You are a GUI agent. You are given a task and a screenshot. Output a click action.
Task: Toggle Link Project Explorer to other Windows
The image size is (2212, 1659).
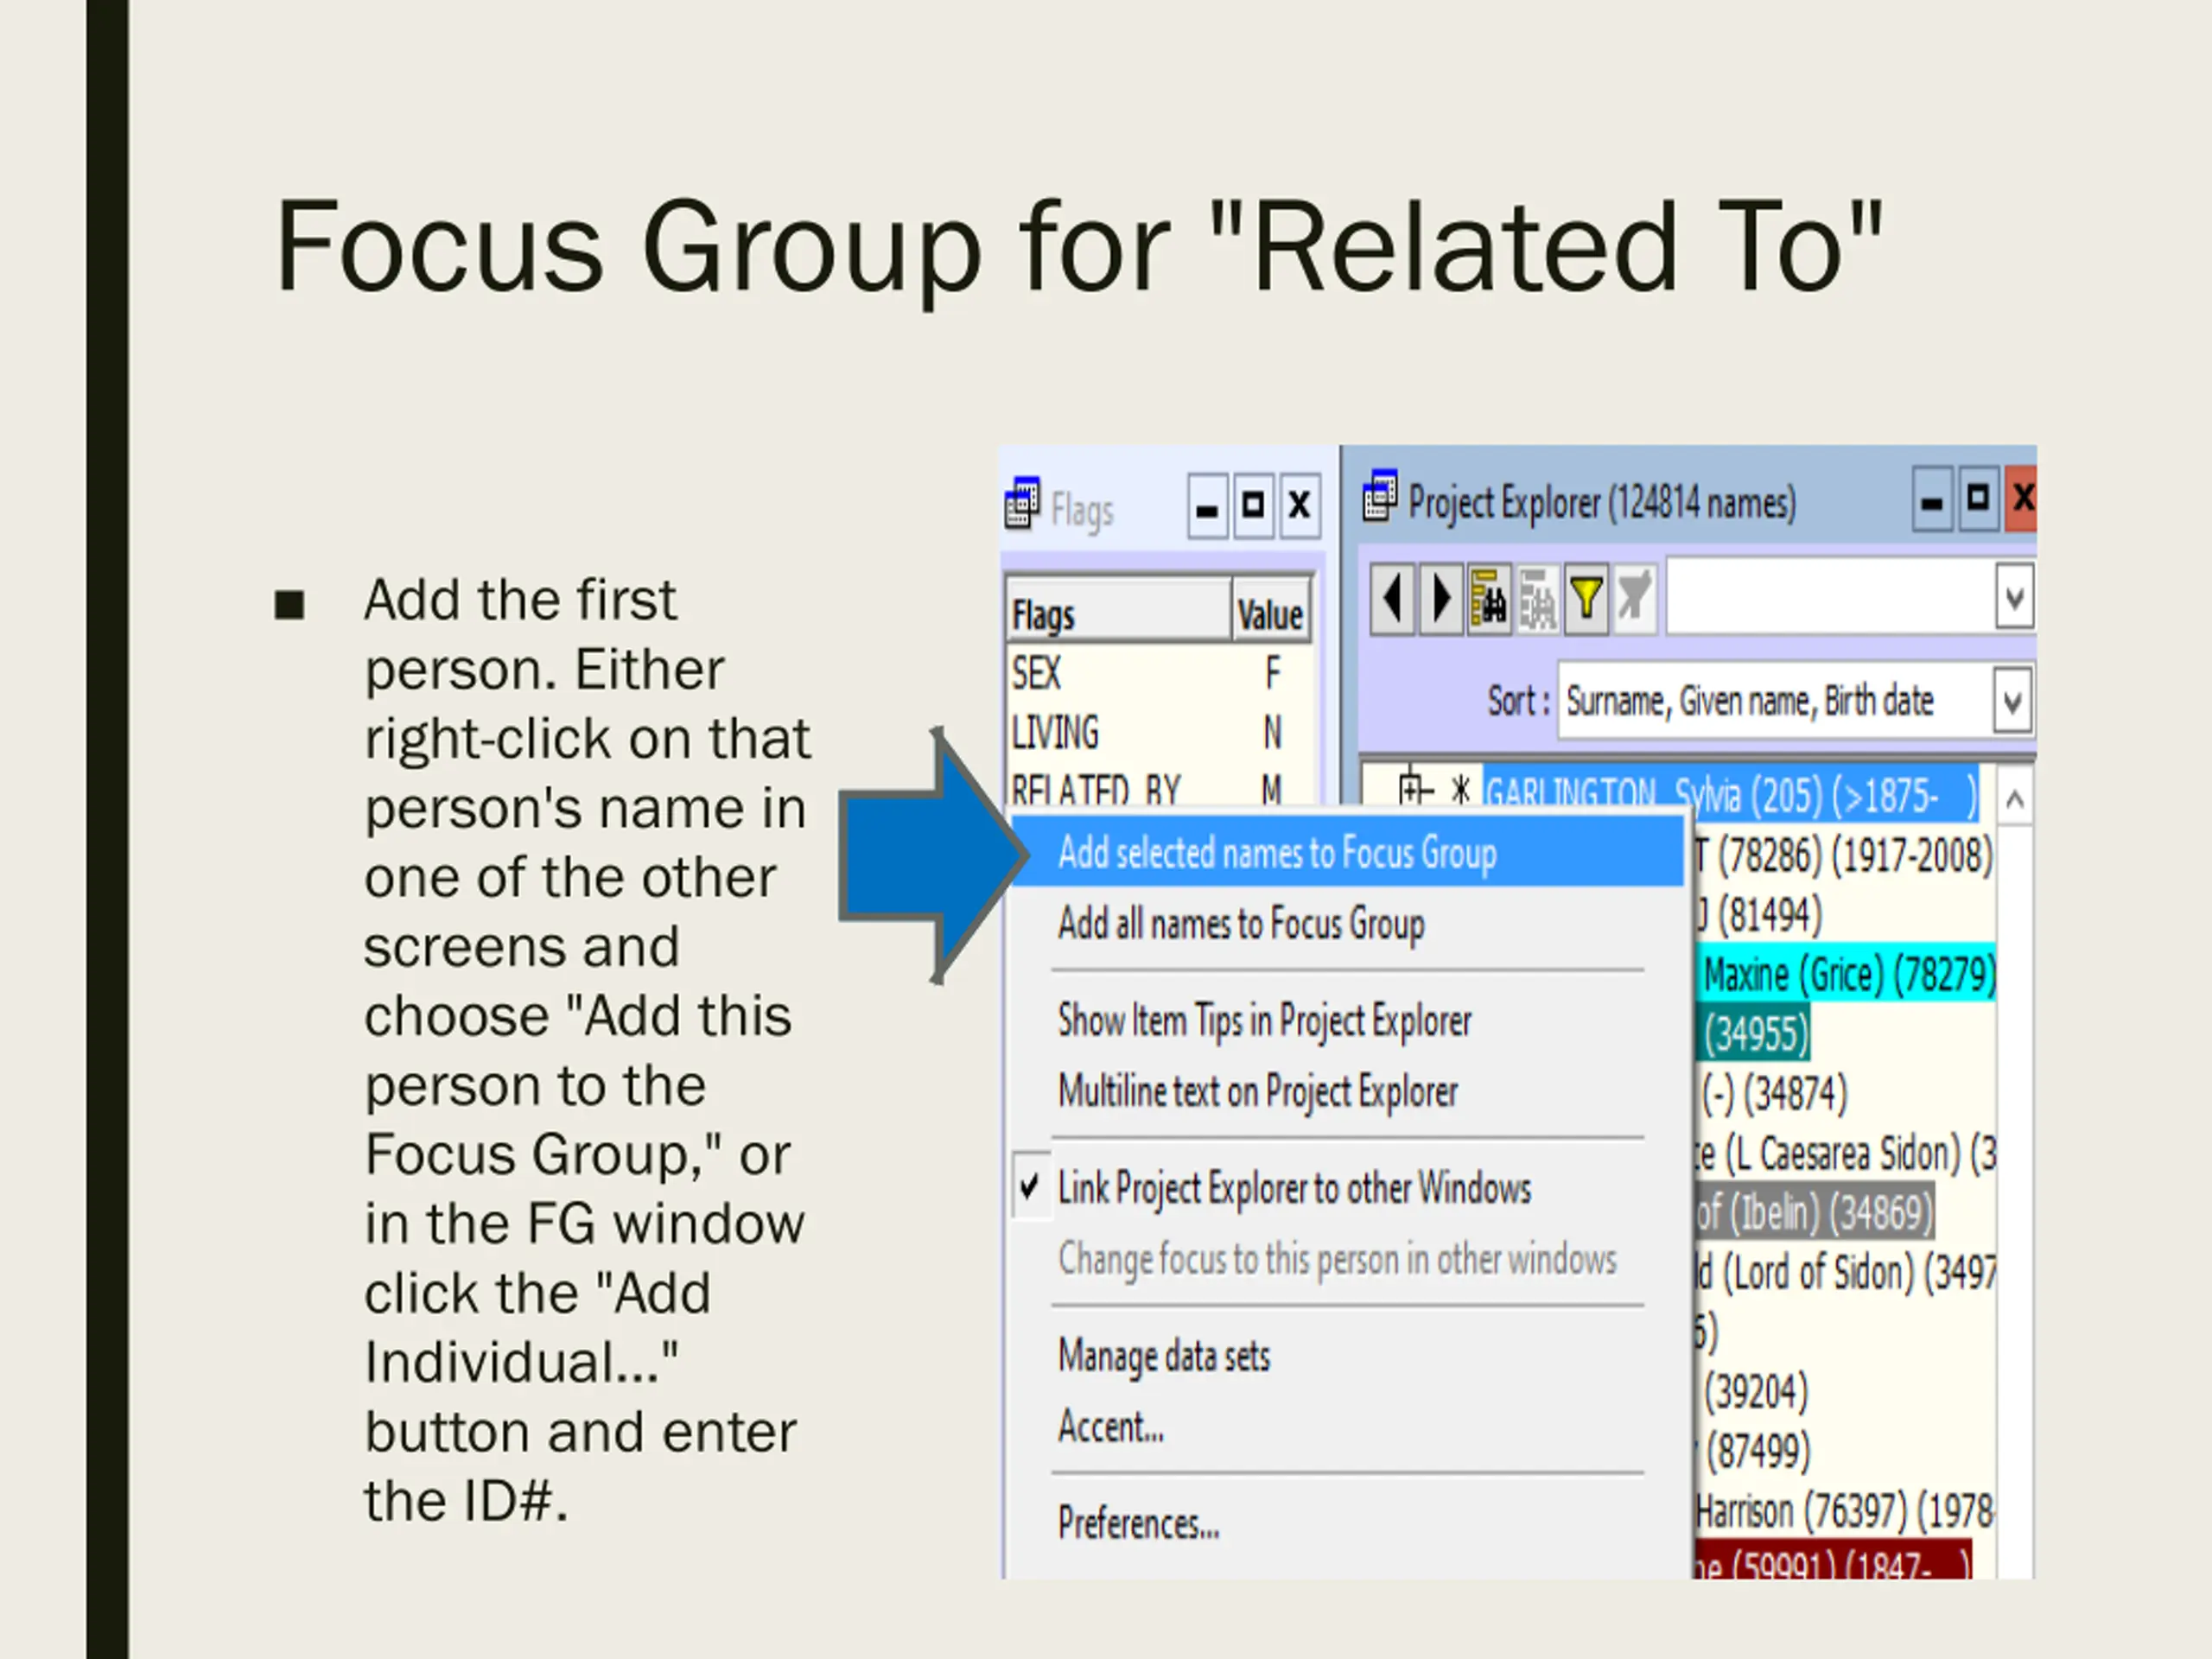[1294, 1189]
